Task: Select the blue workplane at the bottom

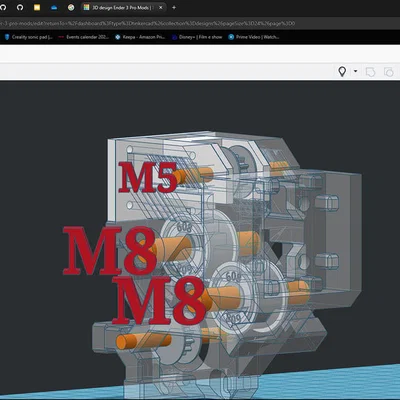Action: pos(333,383)
